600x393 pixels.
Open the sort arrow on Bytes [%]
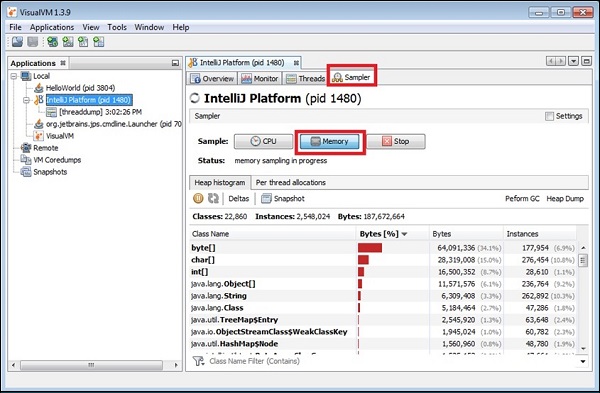coord(404,234)
